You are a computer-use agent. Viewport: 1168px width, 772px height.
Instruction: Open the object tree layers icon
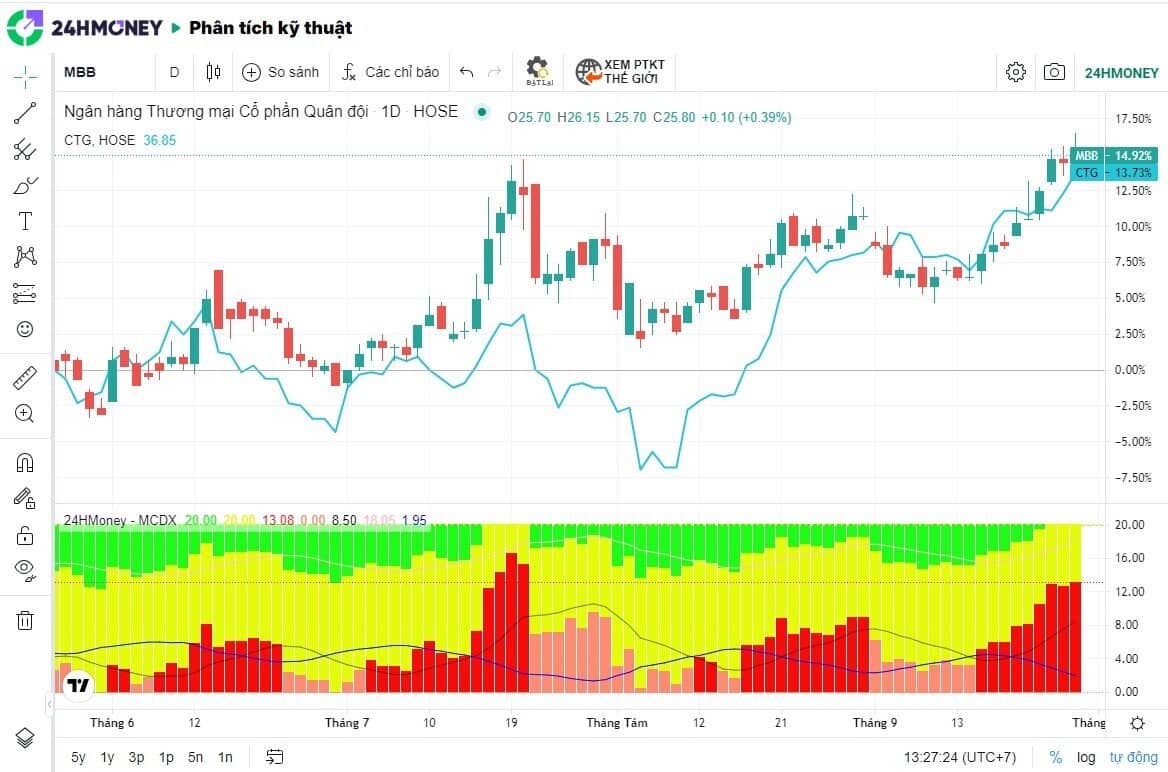(x=25, y=738)
